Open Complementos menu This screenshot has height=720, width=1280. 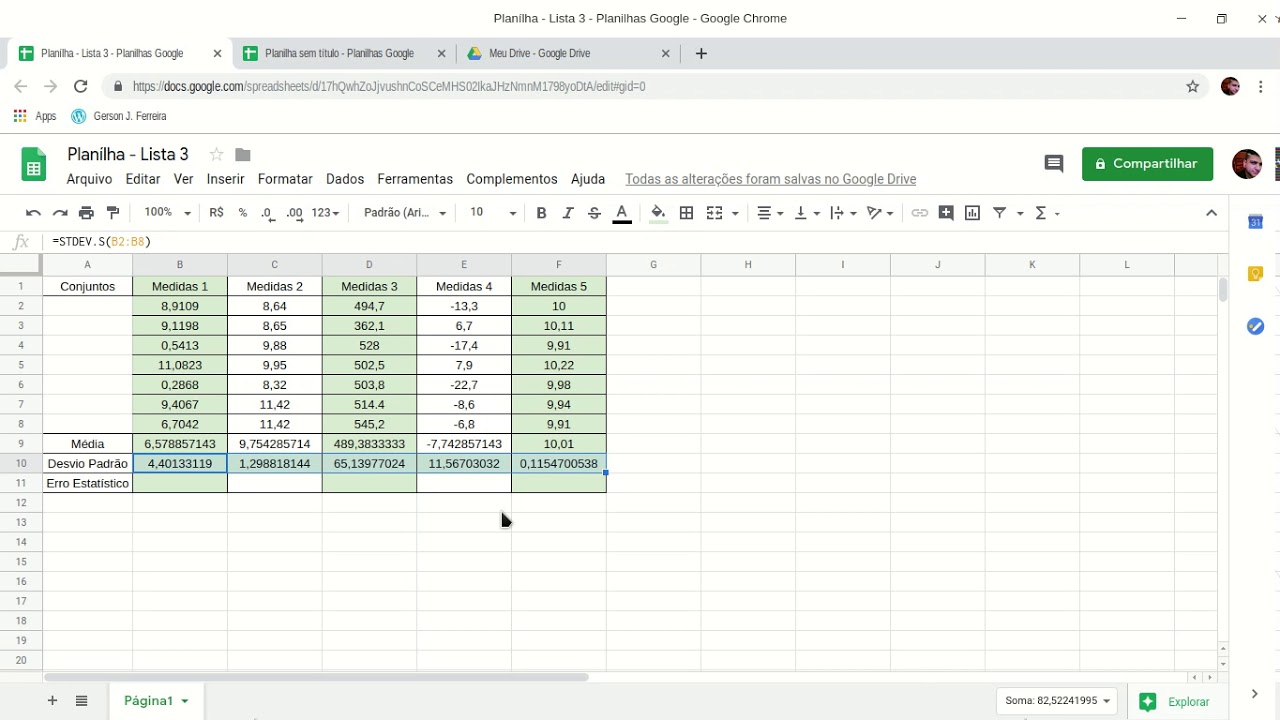click(x=512, y=179)
